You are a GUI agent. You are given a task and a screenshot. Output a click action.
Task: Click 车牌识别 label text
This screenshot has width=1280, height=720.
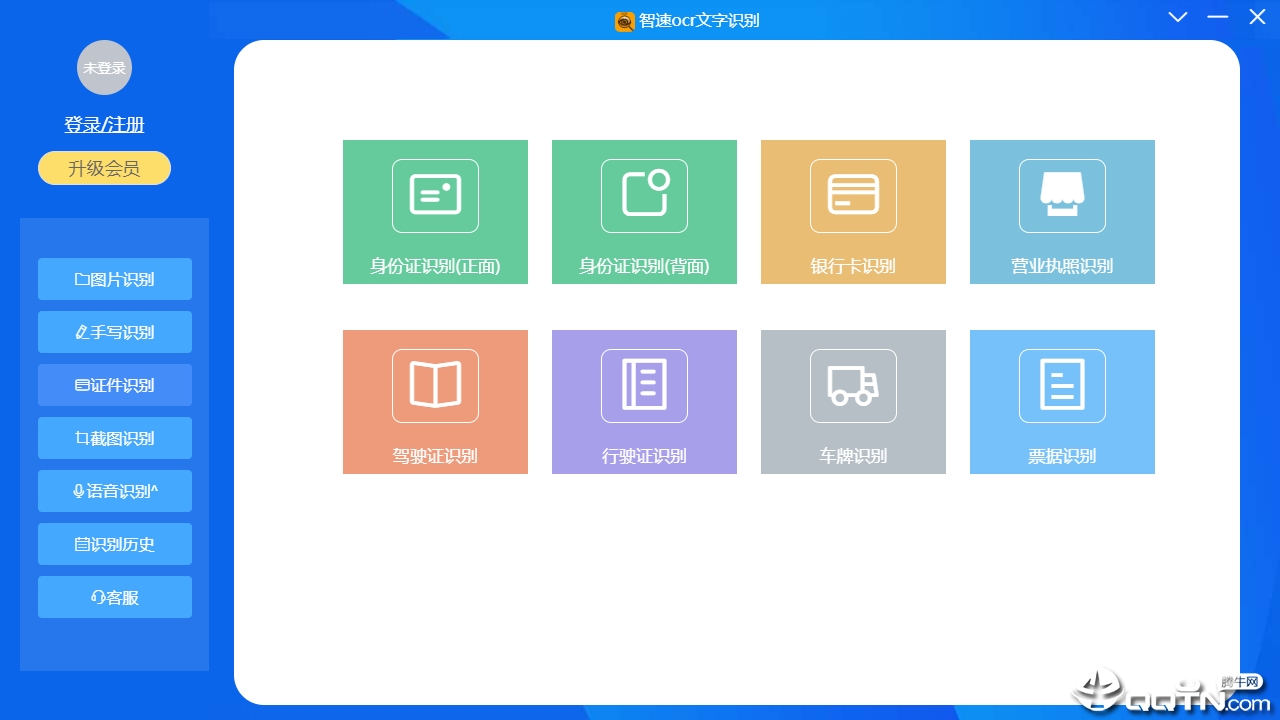point(853,456)
